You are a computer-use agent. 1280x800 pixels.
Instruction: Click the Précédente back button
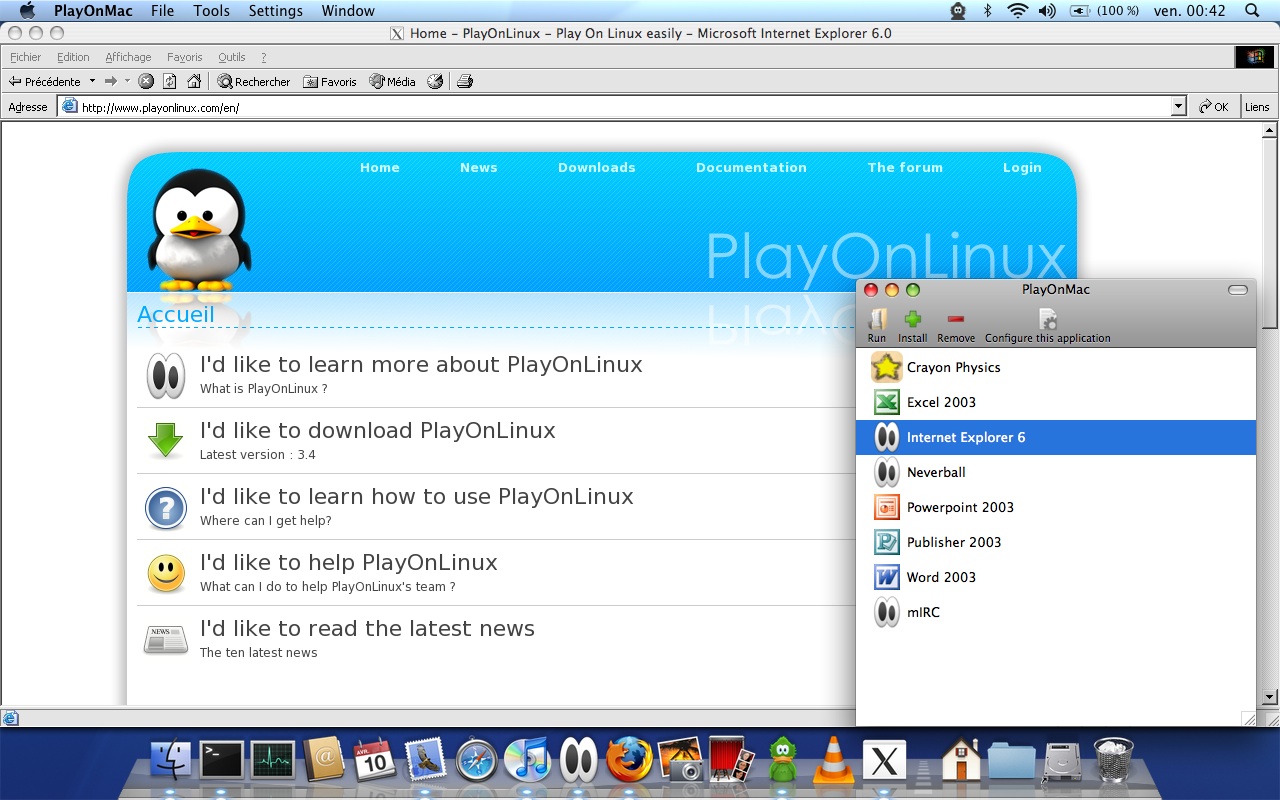(x=45, y=81)
